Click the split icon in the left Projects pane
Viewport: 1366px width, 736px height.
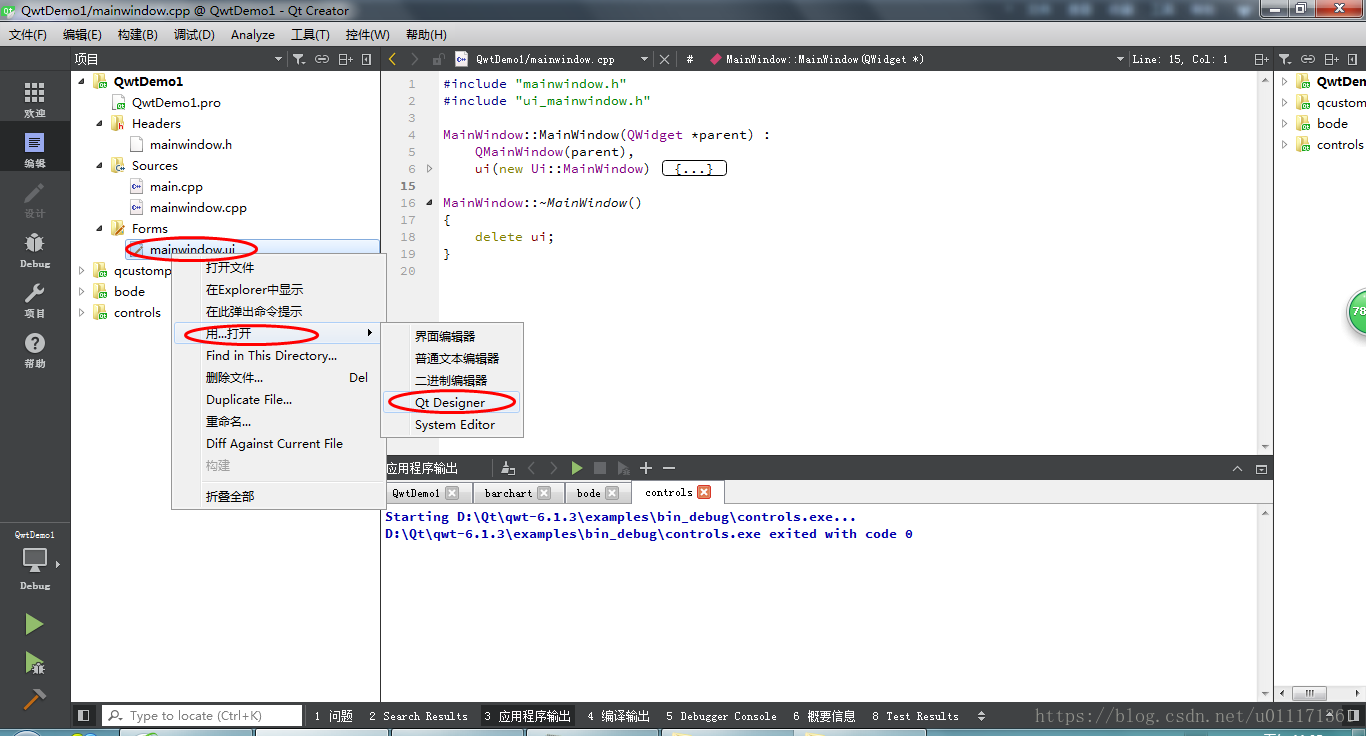pyautogui.click(x=346, y=60)
